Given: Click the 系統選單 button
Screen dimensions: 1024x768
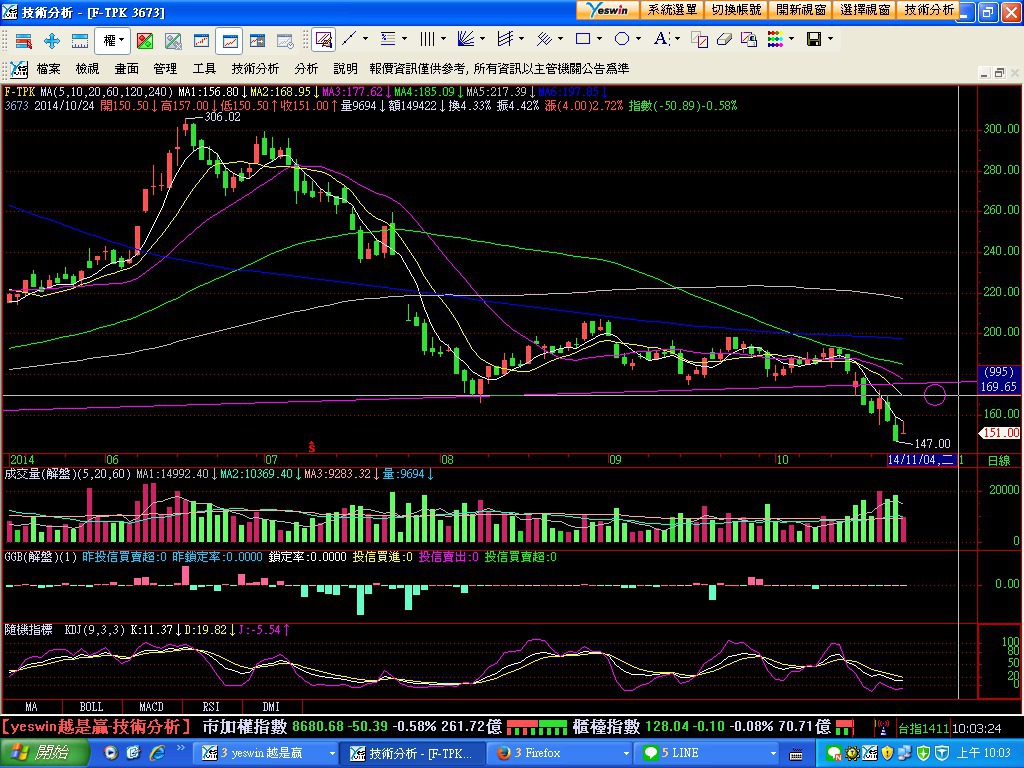Looking at the screenshot, I should click(672, 9).
